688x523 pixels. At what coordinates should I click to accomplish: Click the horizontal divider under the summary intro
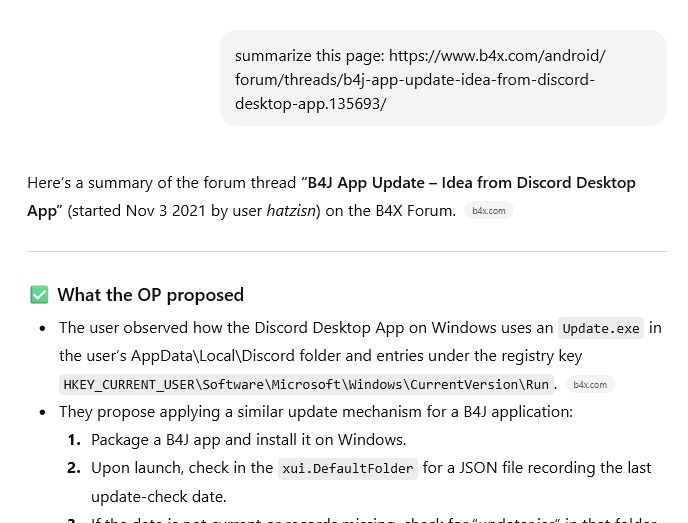[346, 251]
